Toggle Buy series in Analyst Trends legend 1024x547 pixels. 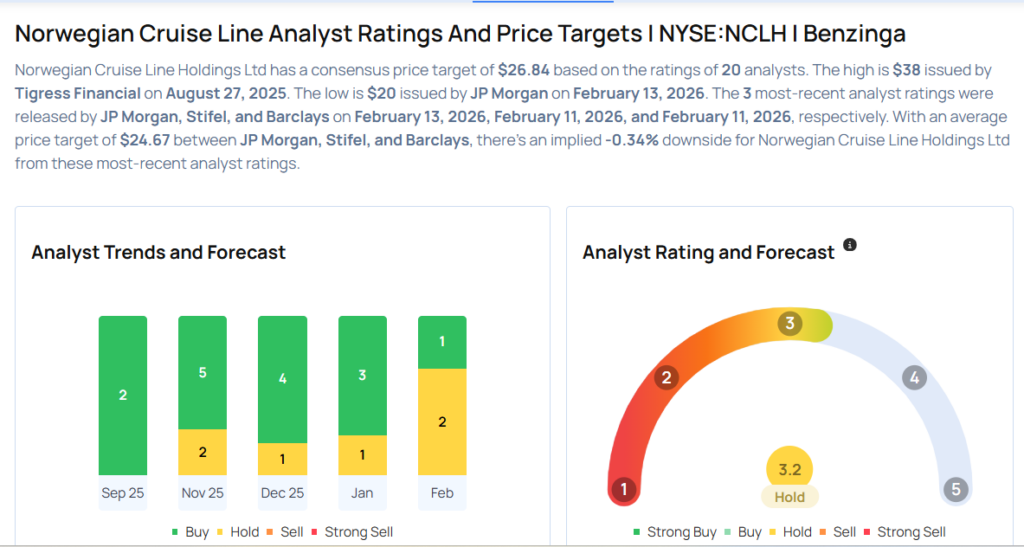click(x=190, y=532)
